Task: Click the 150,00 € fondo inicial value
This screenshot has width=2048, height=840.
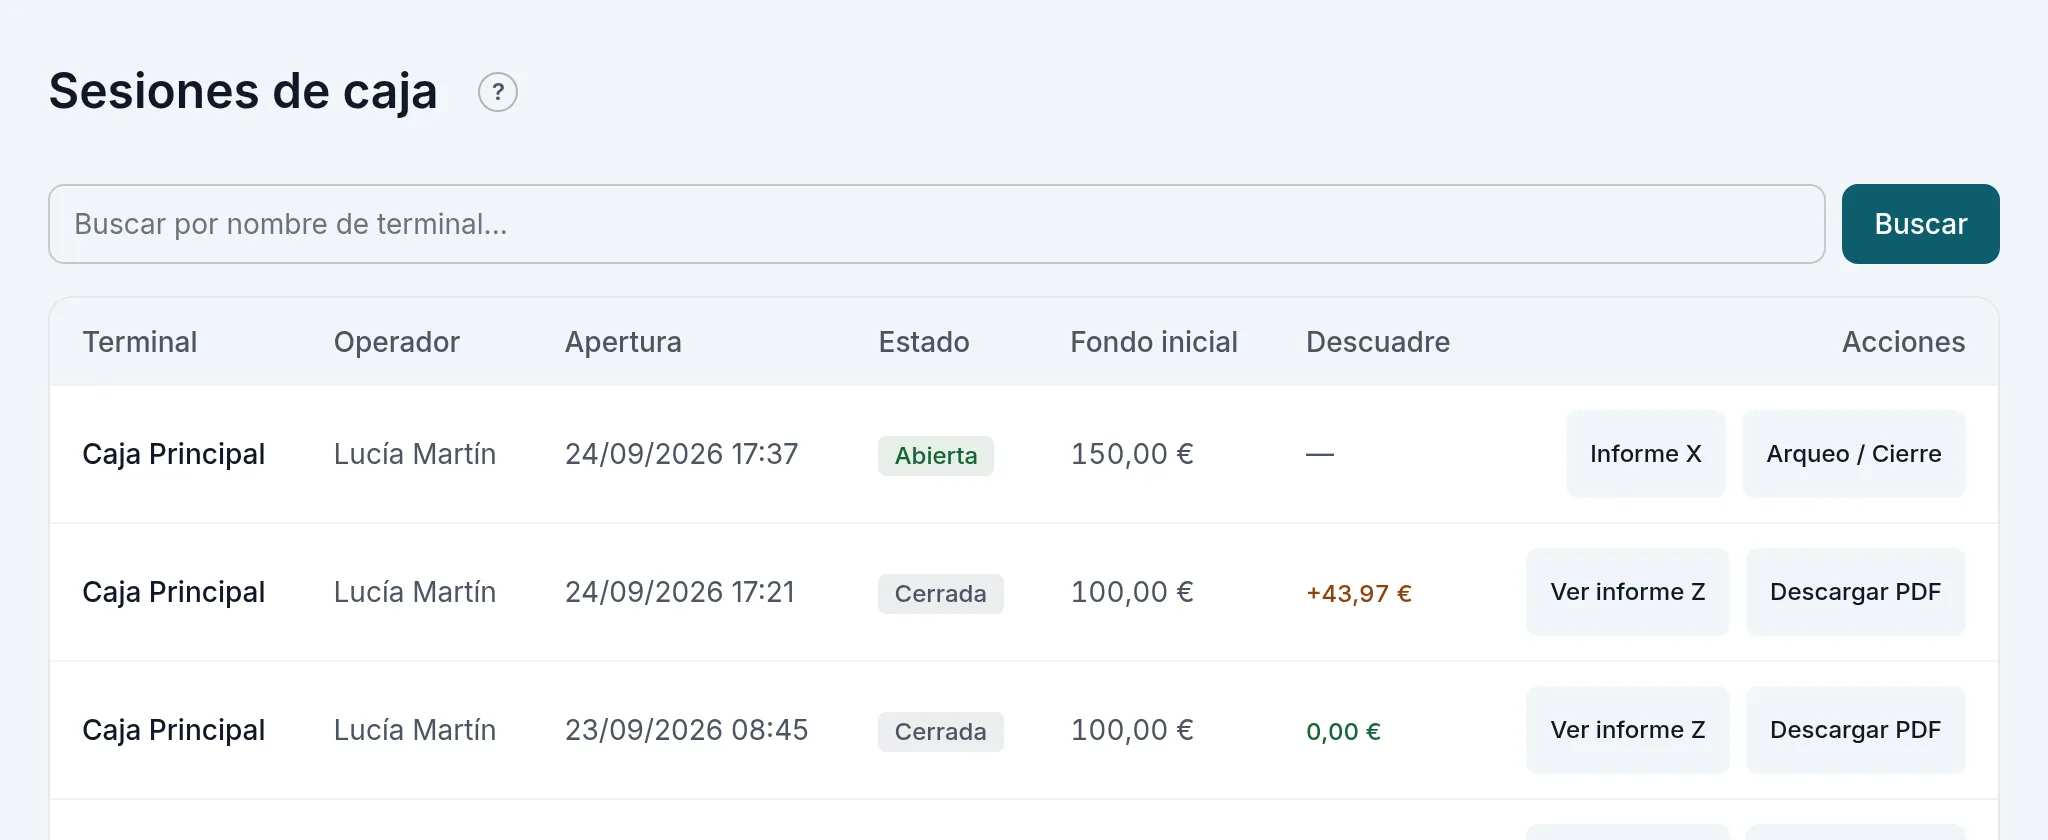Action: 1132,454
